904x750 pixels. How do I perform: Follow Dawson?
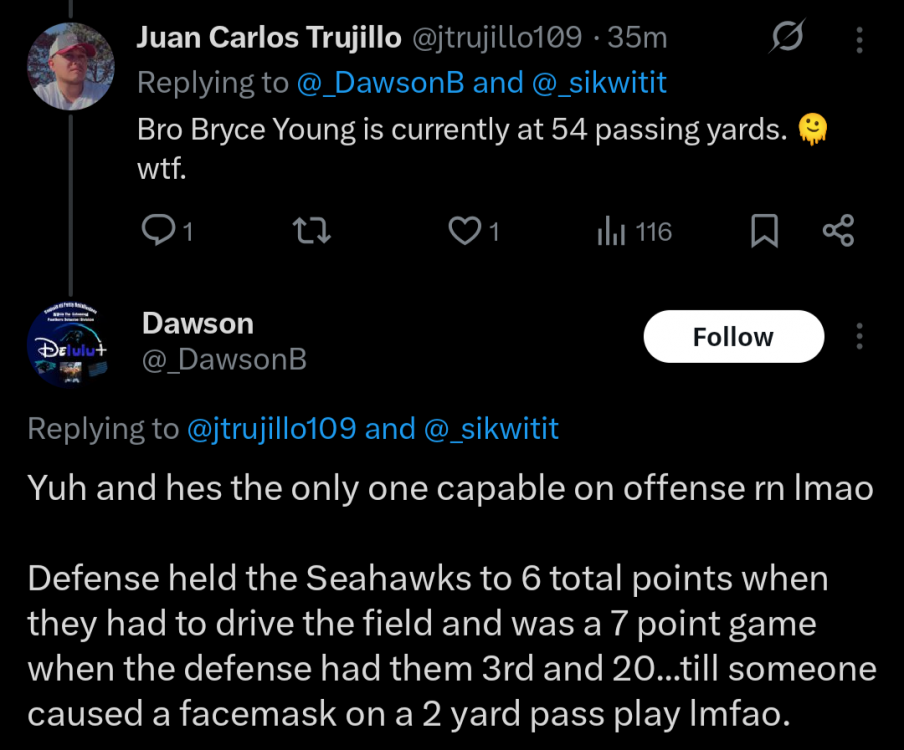(x=733, y=337)
